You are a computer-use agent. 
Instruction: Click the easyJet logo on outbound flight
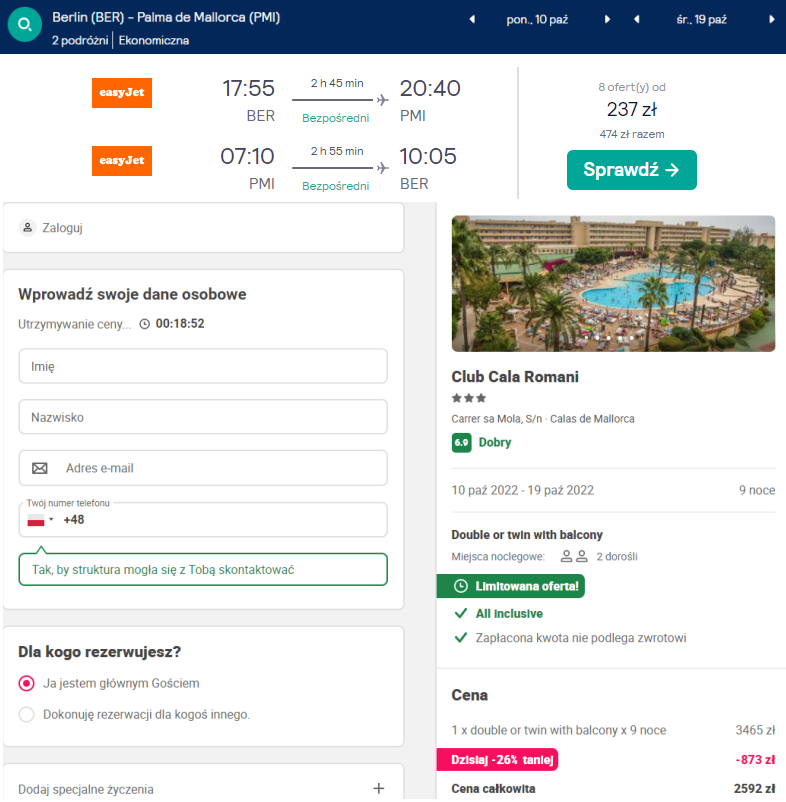(122, 93)
